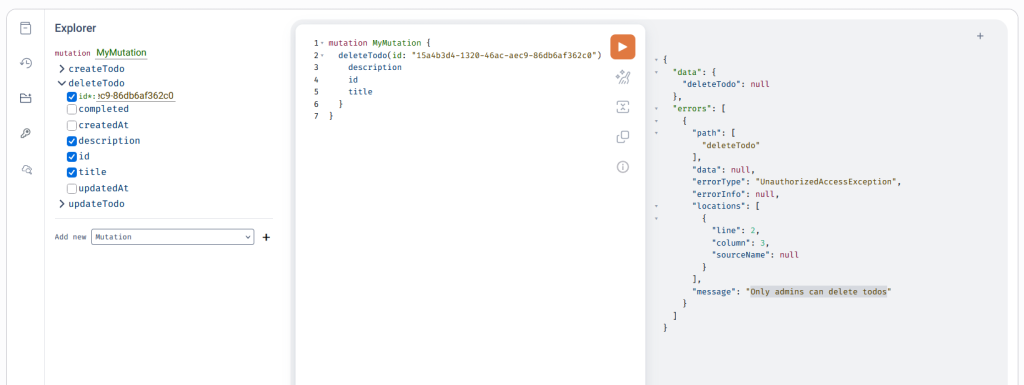Open the query history icon
This screenshot has width=1024, height=385.
click(25, 63)
